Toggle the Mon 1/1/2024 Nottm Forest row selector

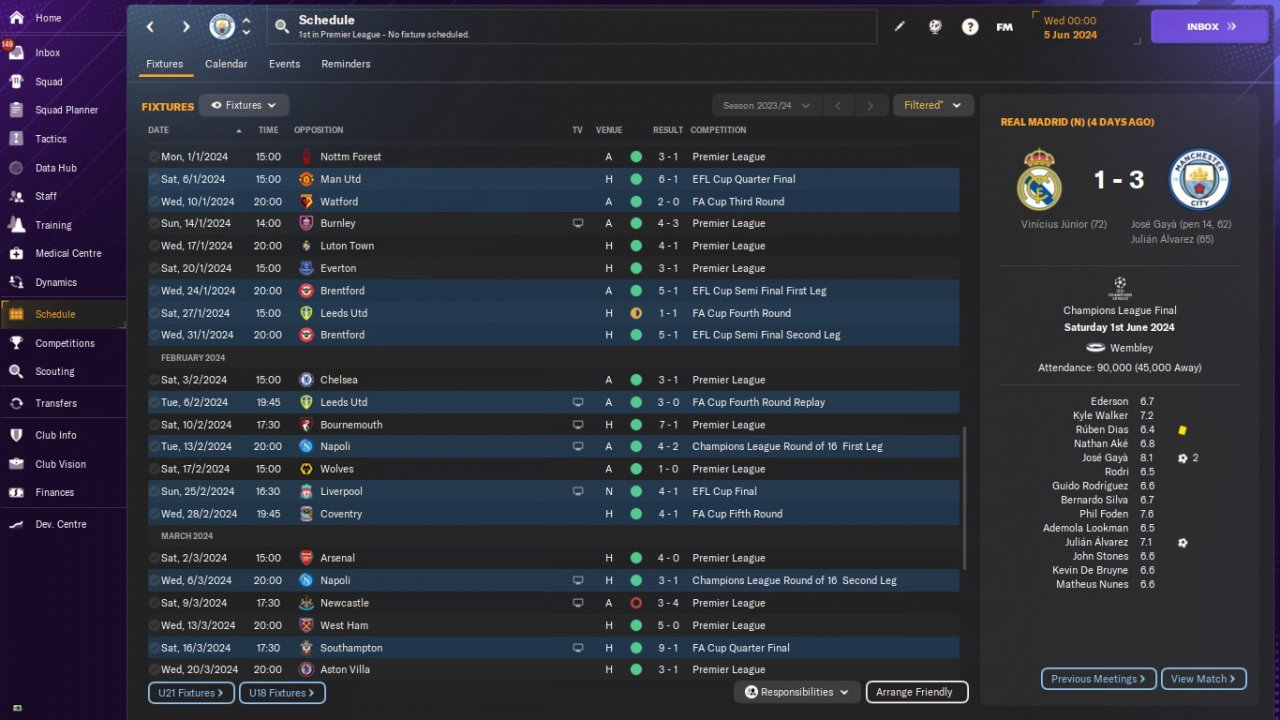pyautogui.click(x=154, y=157)
